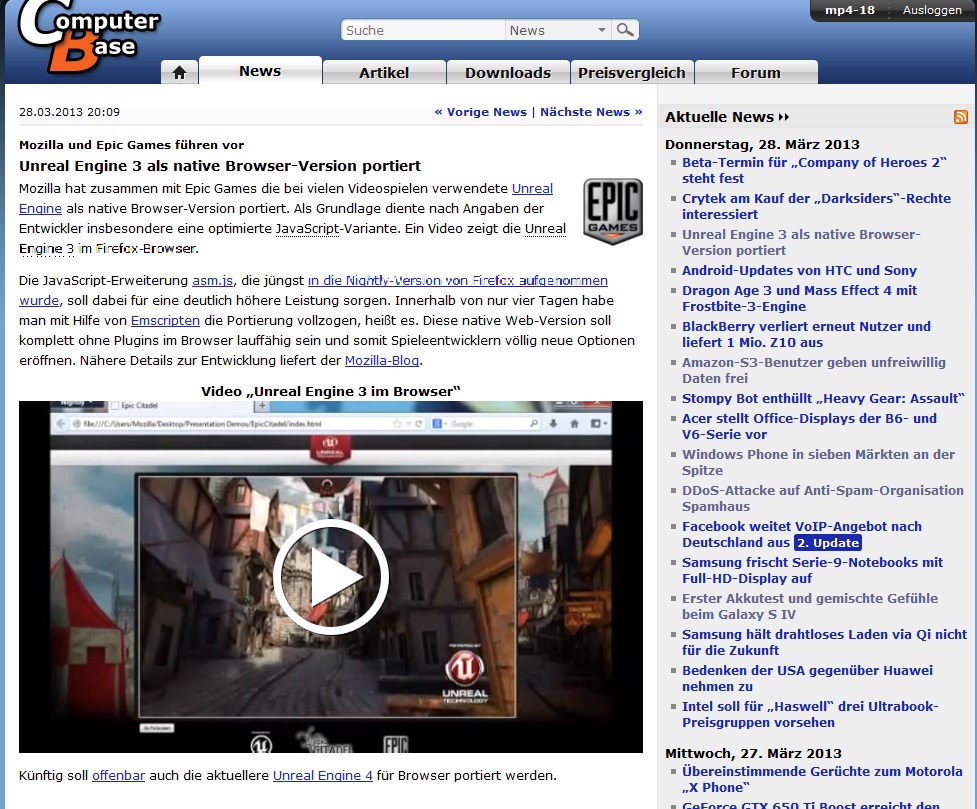
Task: Click Ausloggen to log out
Action: [932, 10]
